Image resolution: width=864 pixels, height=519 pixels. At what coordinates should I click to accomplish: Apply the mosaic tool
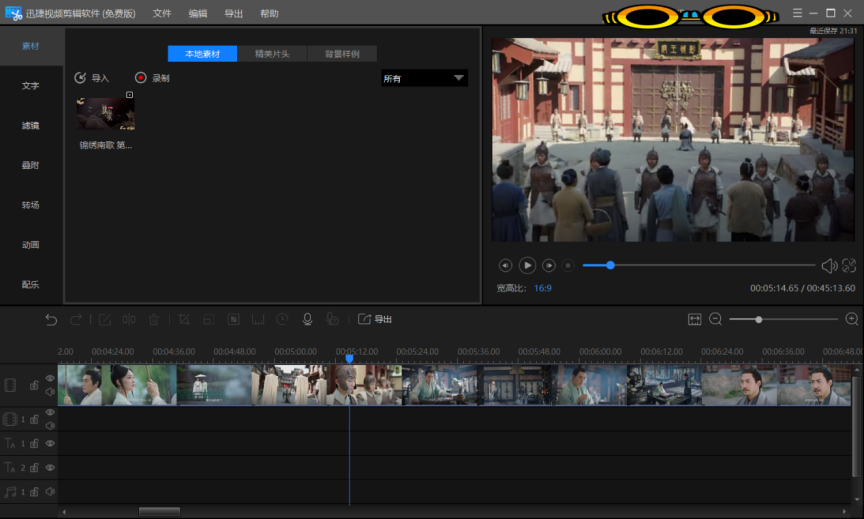pyautogui.click(x=234, y=320)
